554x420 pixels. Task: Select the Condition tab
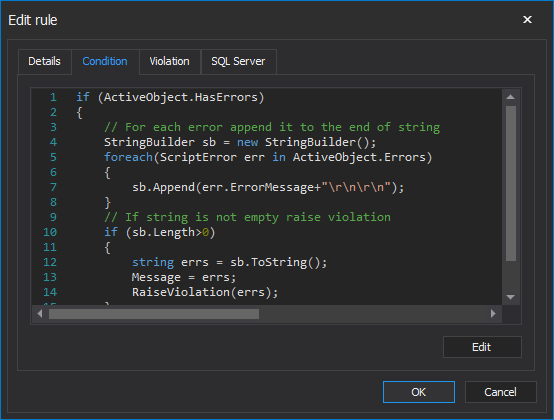[x=105, y=61]
